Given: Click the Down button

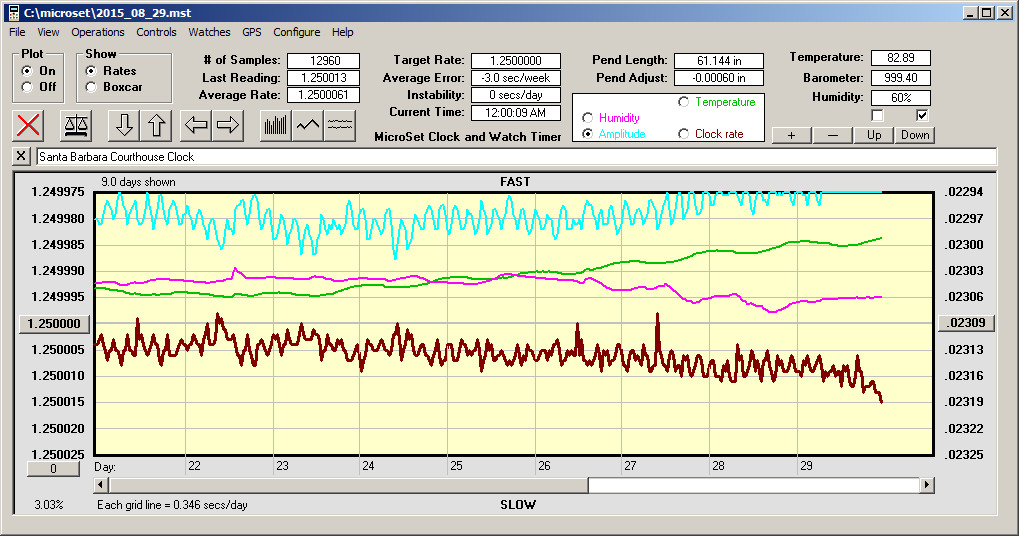Looking at the screenshot, I should (915, 134).
